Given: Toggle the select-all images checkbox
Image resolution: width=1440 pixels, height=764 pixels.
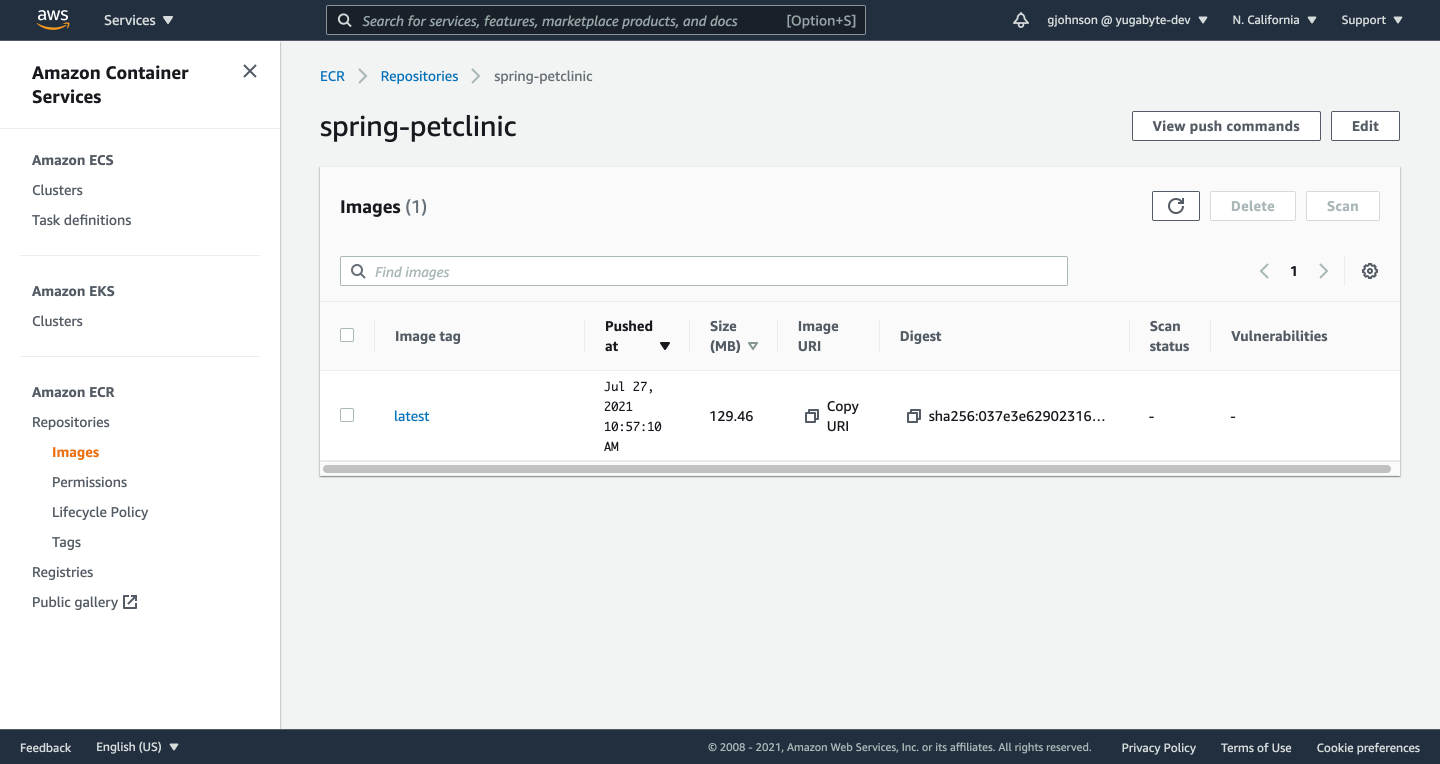Looking at the screenshot, I should (x=347, y=335).
